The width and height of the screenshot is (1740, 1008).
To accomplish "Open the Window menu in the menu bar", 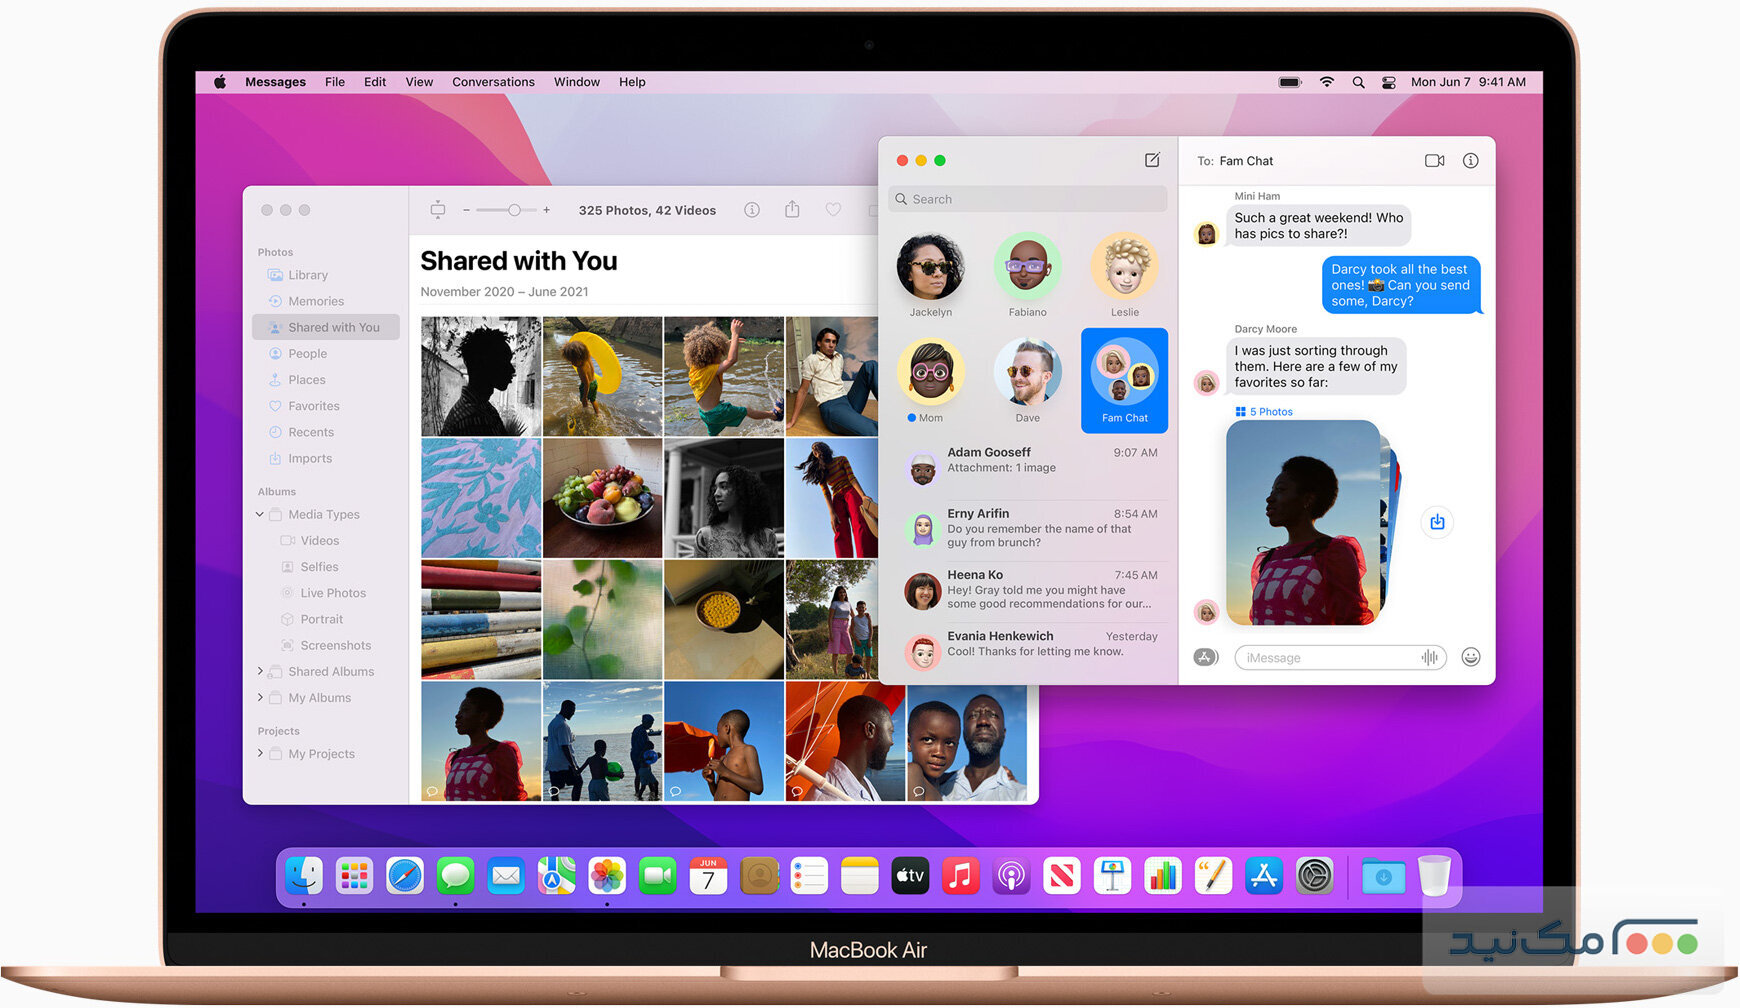I will click(x=576, y=81).
